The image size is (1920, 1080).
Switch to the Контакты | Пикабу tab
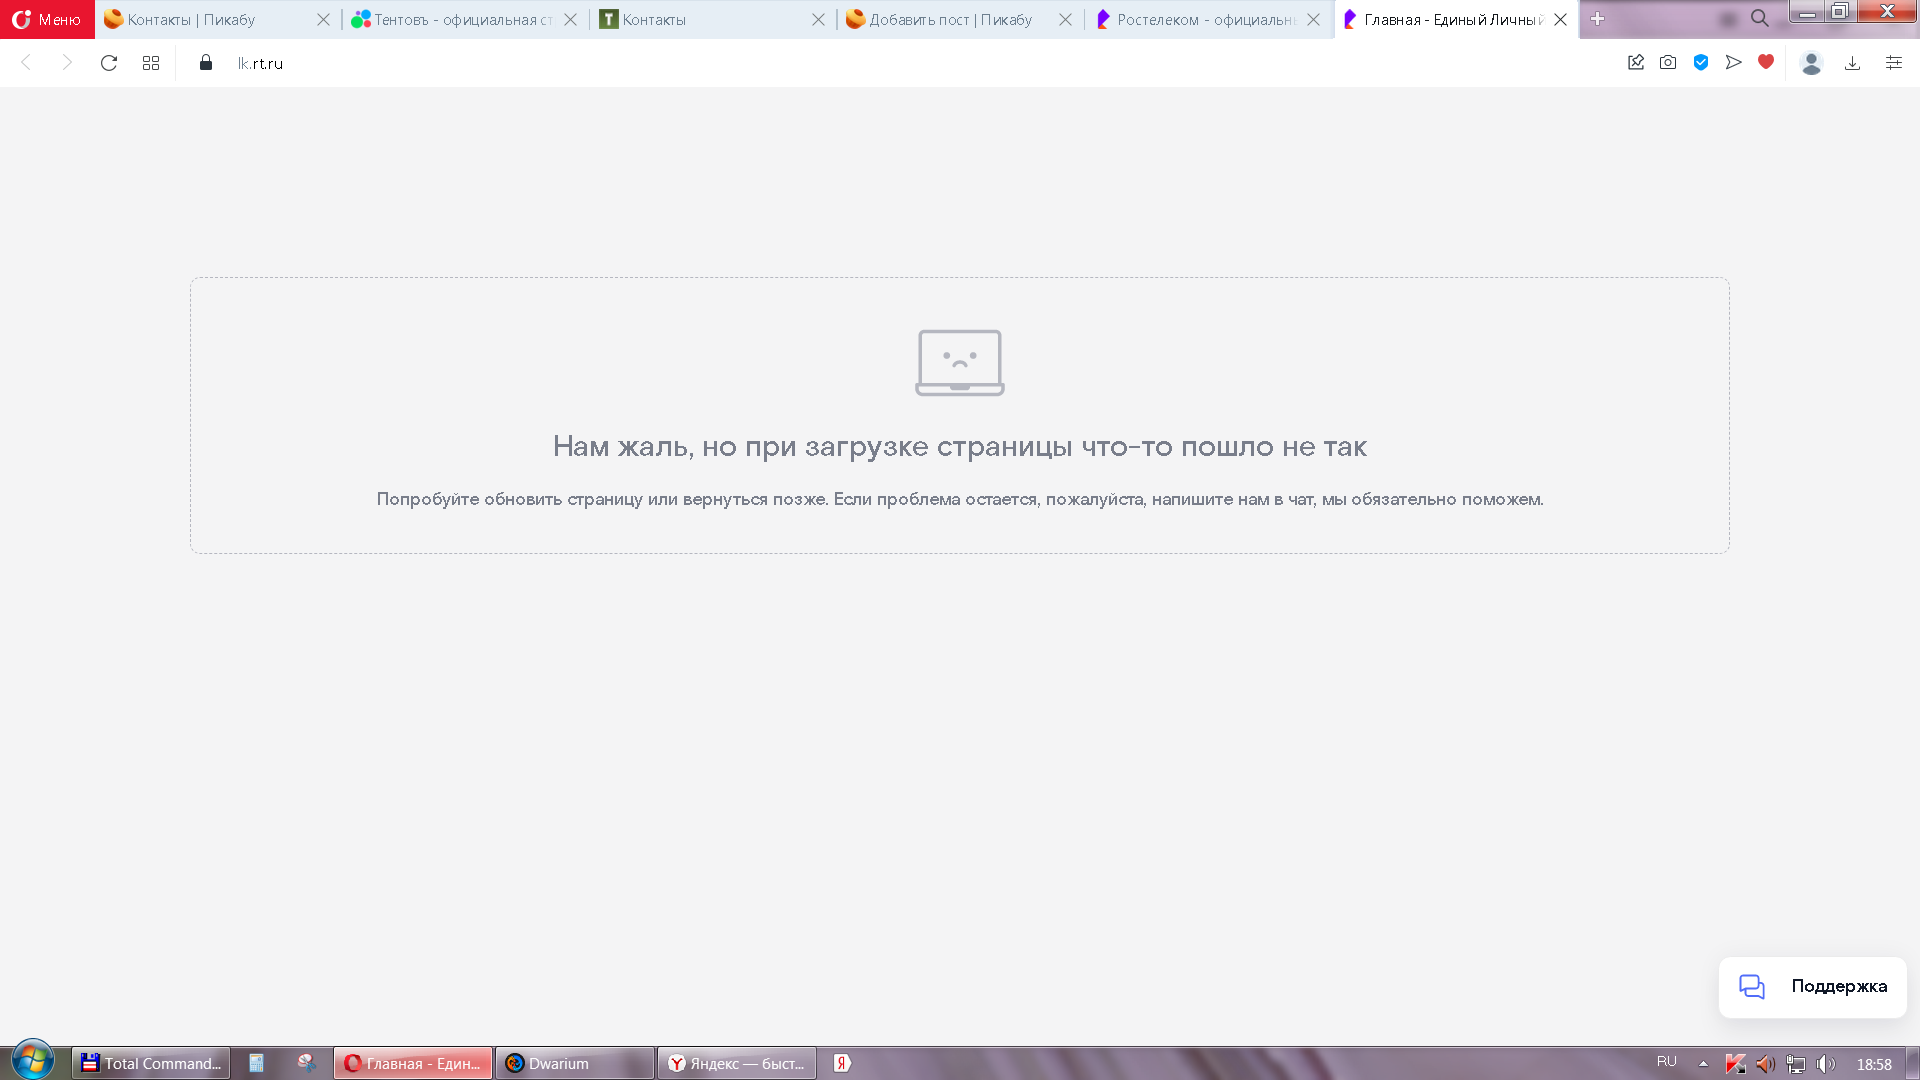215,19
